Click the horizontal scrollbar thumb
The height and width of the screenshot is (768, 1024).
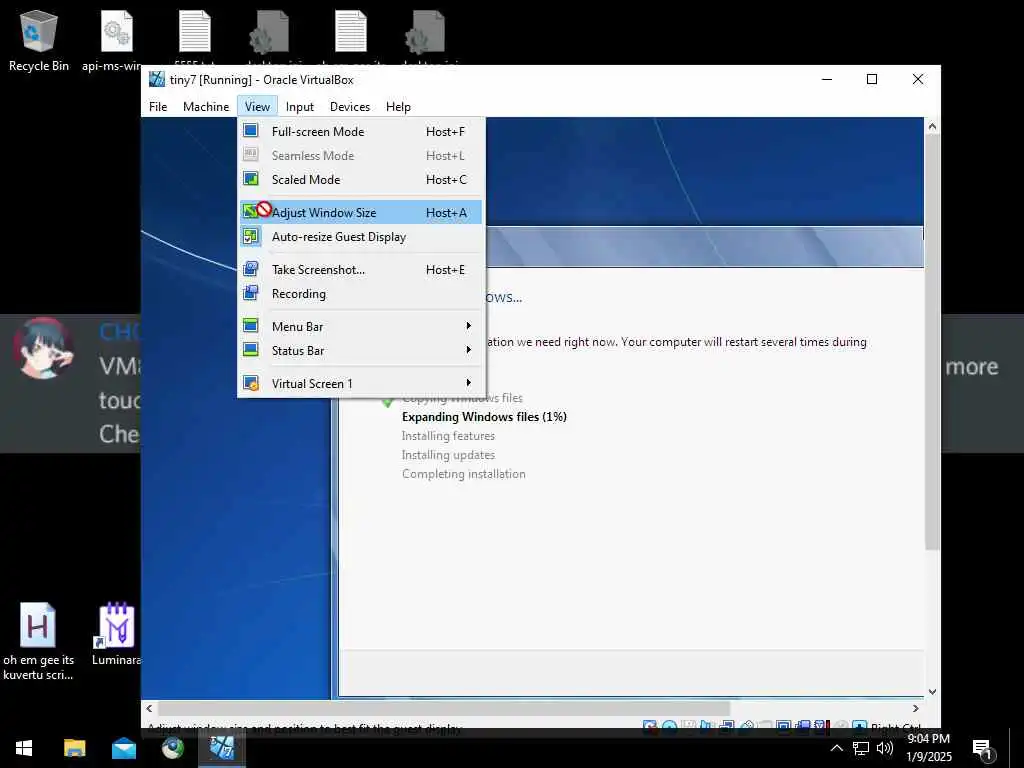tap(444, 709)
